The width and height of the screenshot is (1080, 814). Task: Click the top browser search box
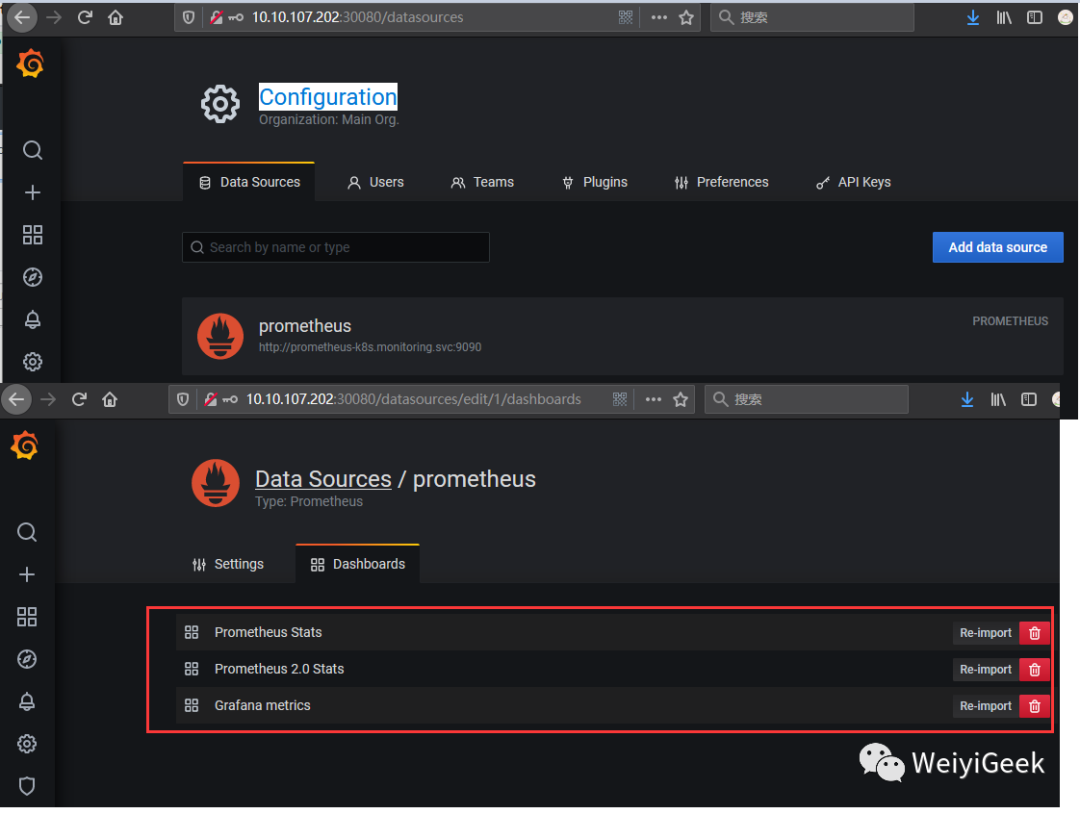812,17
